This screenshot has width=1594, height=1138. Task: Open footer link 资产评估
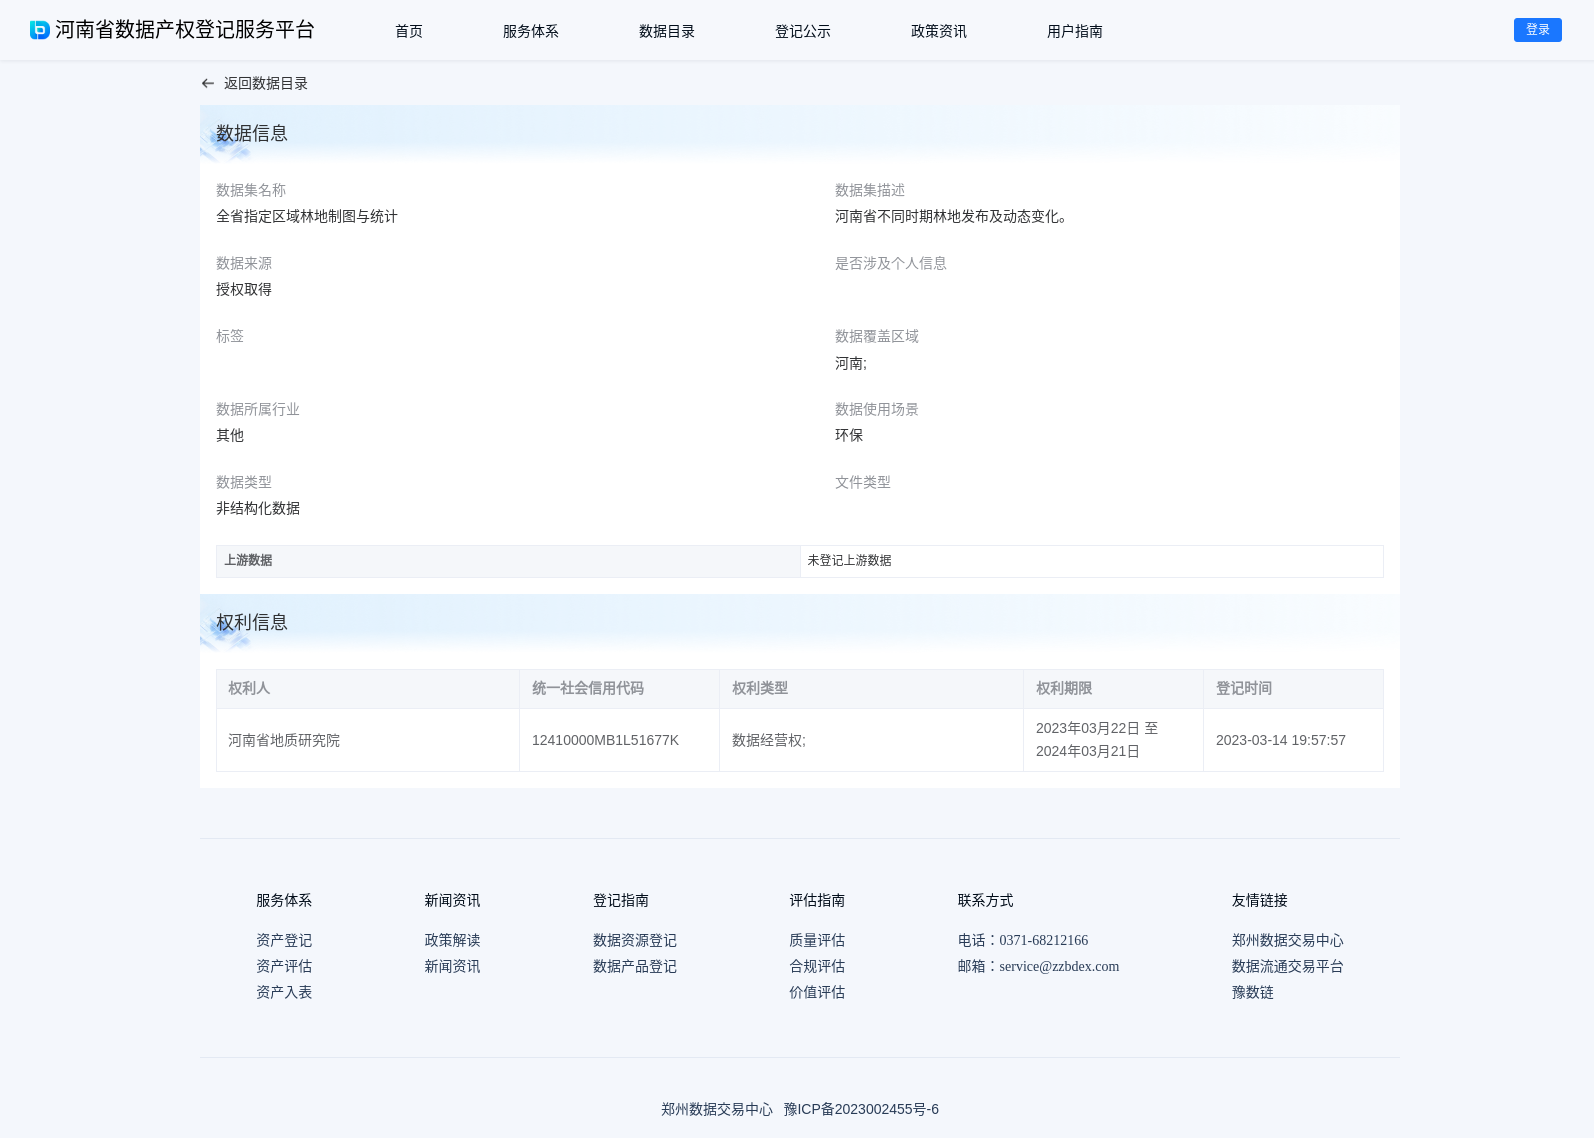pos(284,966)
